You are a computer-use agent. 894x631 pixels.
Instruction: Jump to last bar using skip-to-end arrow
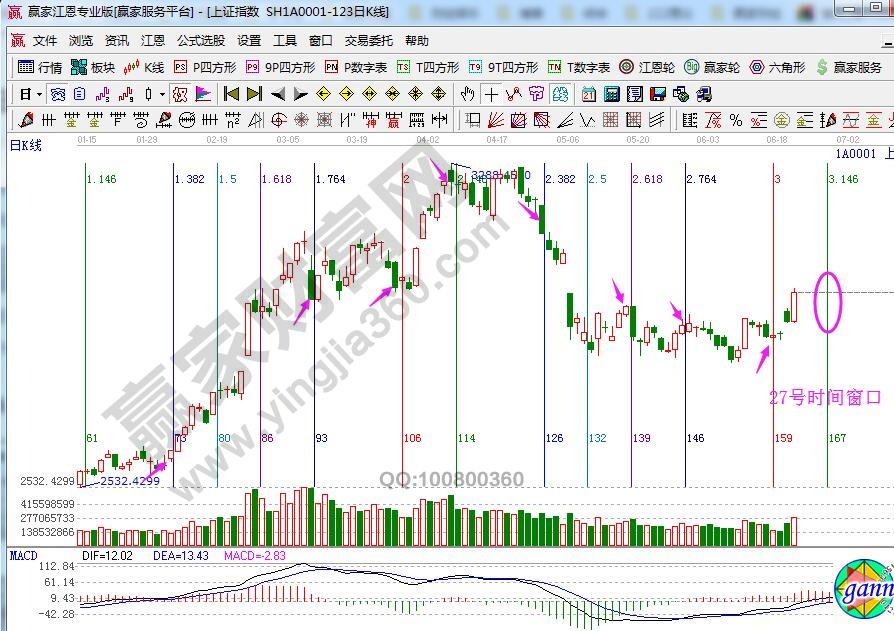pyautogui.click(x=254, y=94)
